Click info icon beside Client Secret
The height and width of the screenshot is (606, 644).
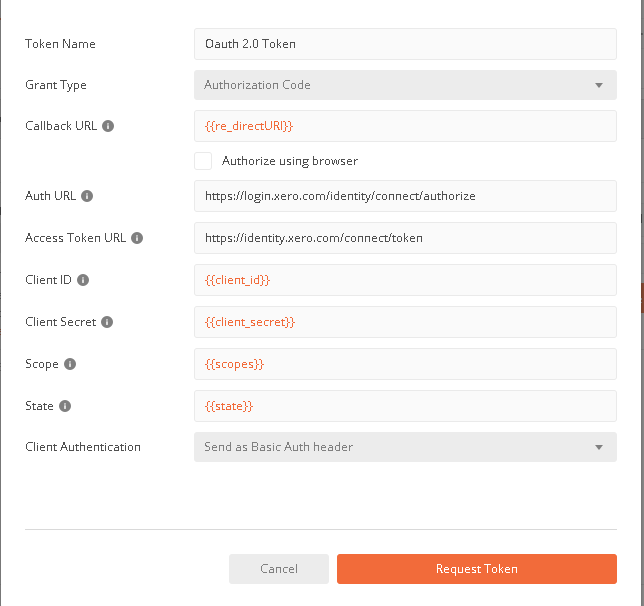107,322
